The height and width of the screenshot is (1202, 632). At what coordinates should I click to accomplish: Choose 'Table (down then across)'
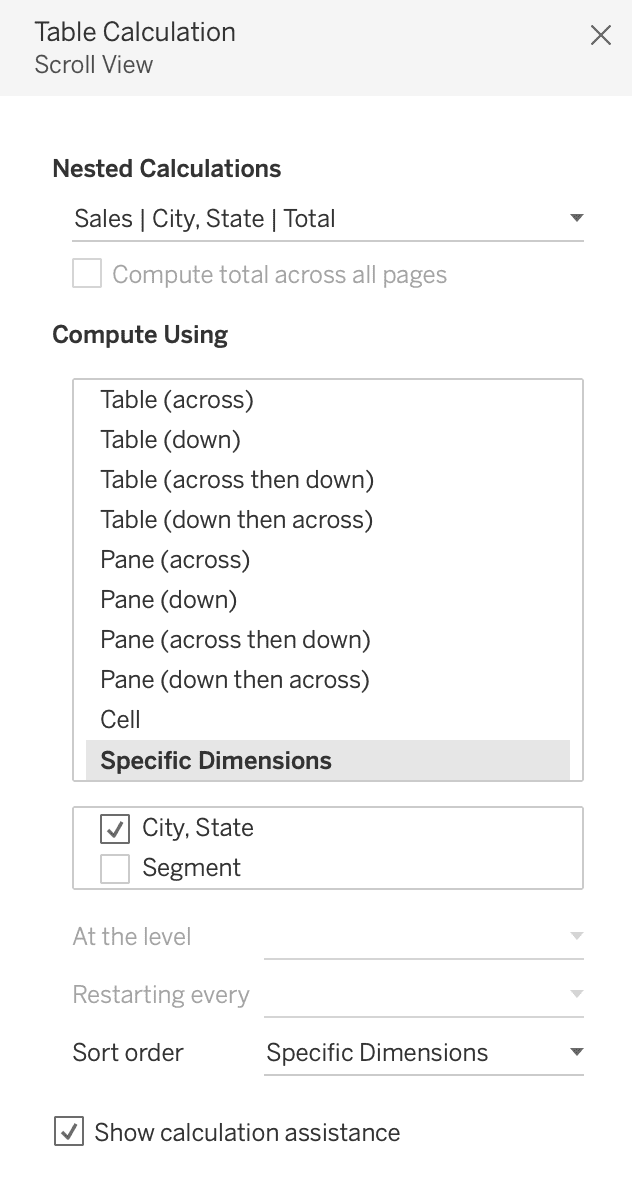[x=236, y=519]
